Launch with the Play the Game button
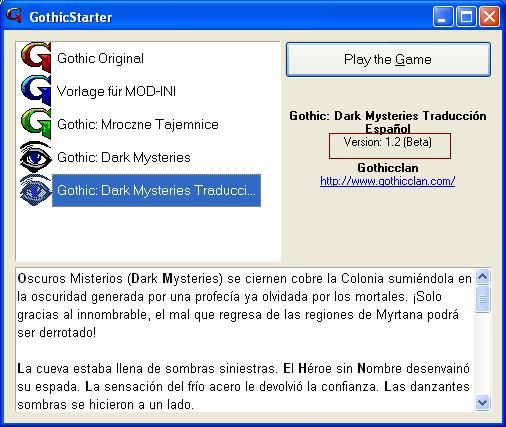The image size is (506, 427). (x=388, y=60)
